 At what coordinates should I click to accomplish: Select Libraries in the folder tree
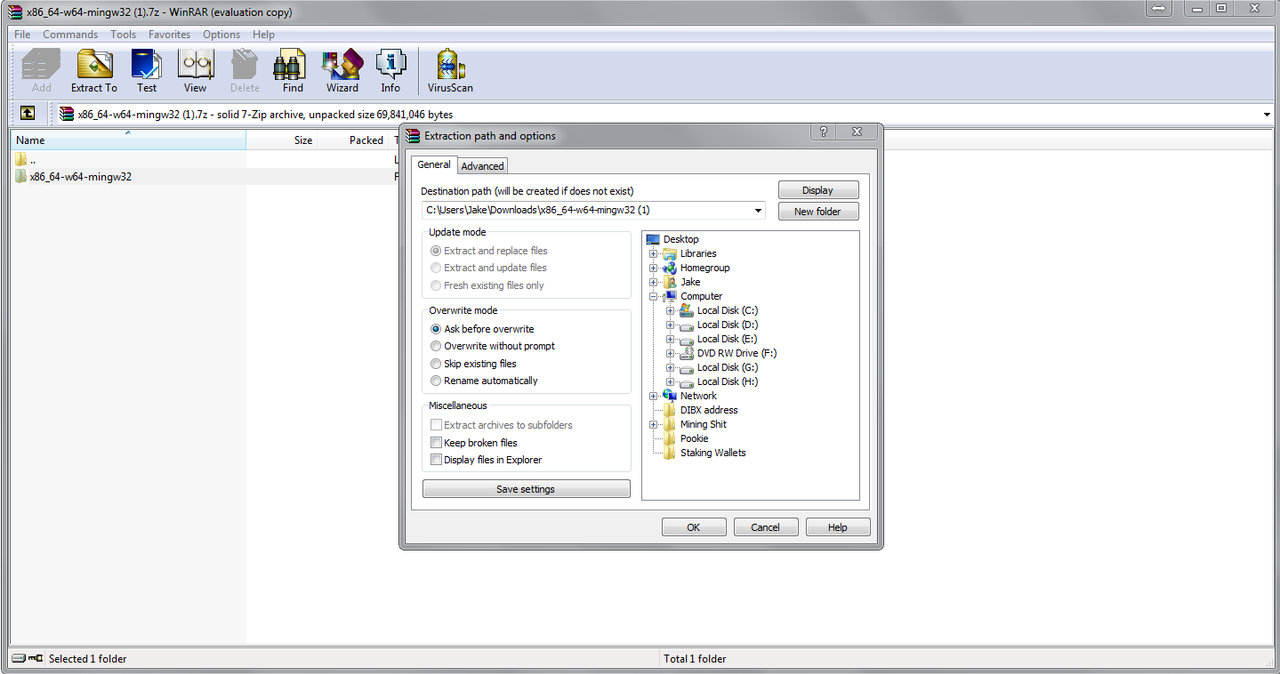698,253
